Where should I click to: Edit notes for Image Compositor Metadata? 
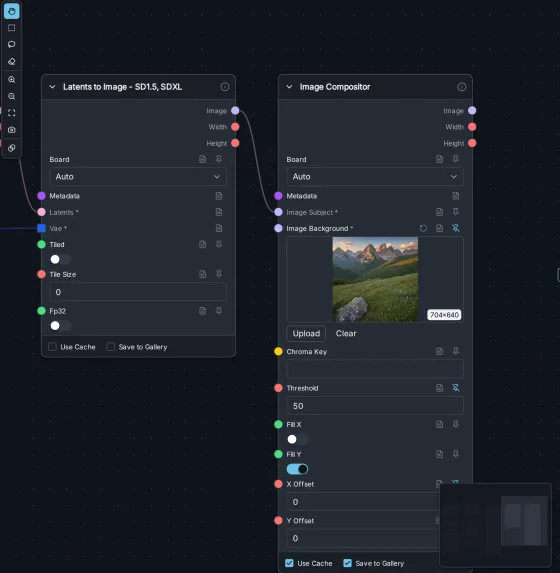455,196
